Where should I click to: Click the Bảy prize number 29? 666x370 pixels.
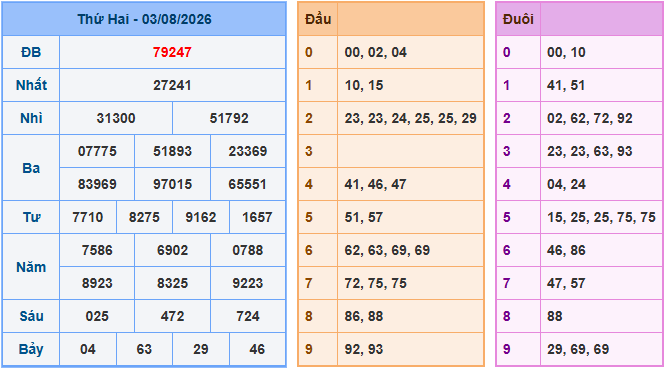[x=201, y=349]
